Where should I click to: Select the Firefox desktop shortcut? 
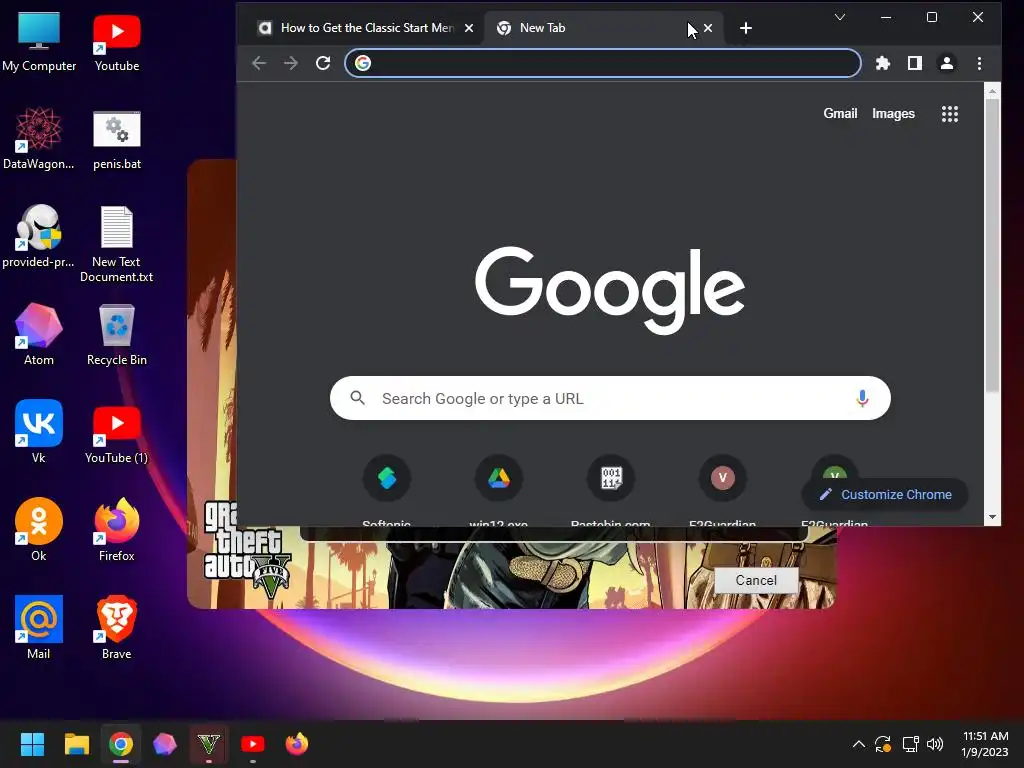[117, 530]
